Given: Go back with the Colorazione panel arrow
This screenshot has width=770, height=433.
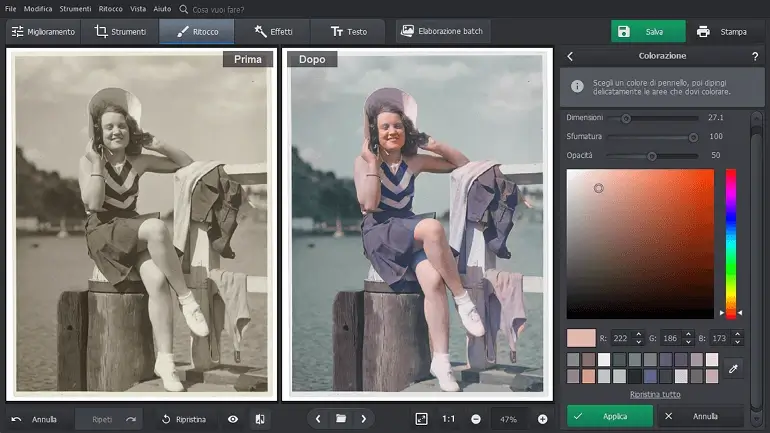Looking at the screenshot, I should (x=570, y=56).
